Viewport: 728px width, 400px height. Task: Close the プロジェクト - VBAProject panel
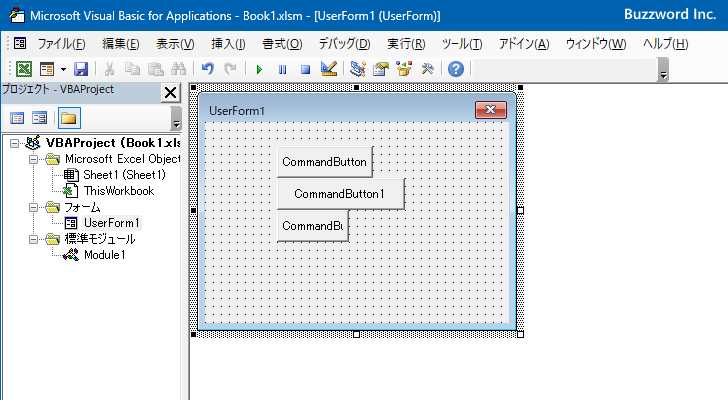pos(170,92)
